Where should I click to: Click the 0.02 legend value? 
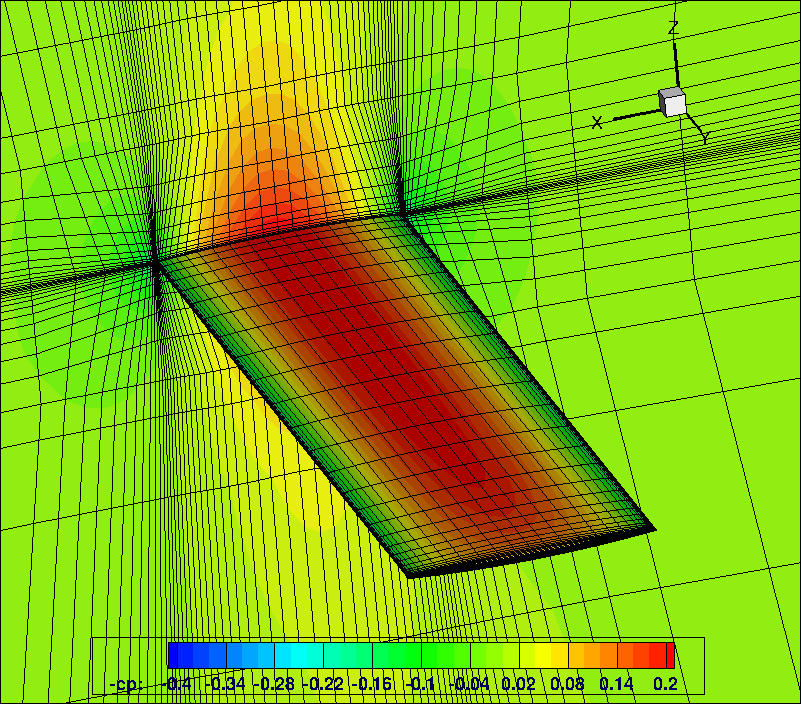(519, 684)
